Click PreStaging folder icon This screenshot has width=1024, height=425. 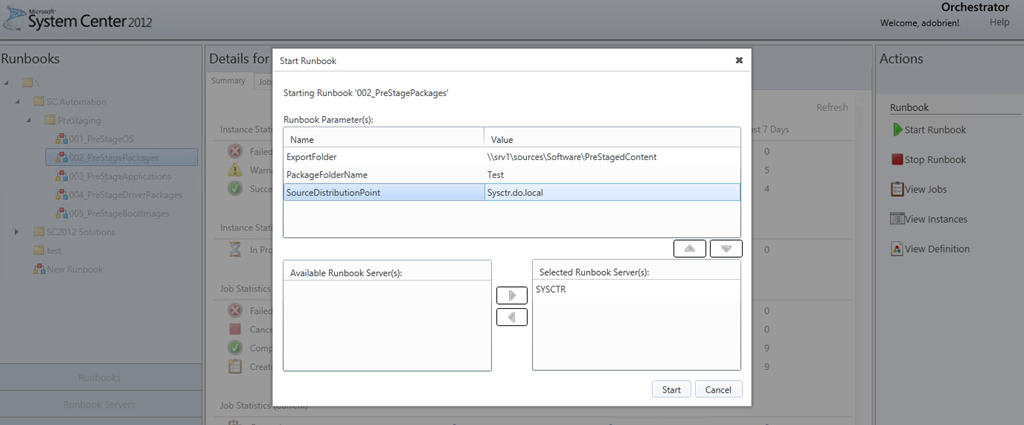point(50,121)
